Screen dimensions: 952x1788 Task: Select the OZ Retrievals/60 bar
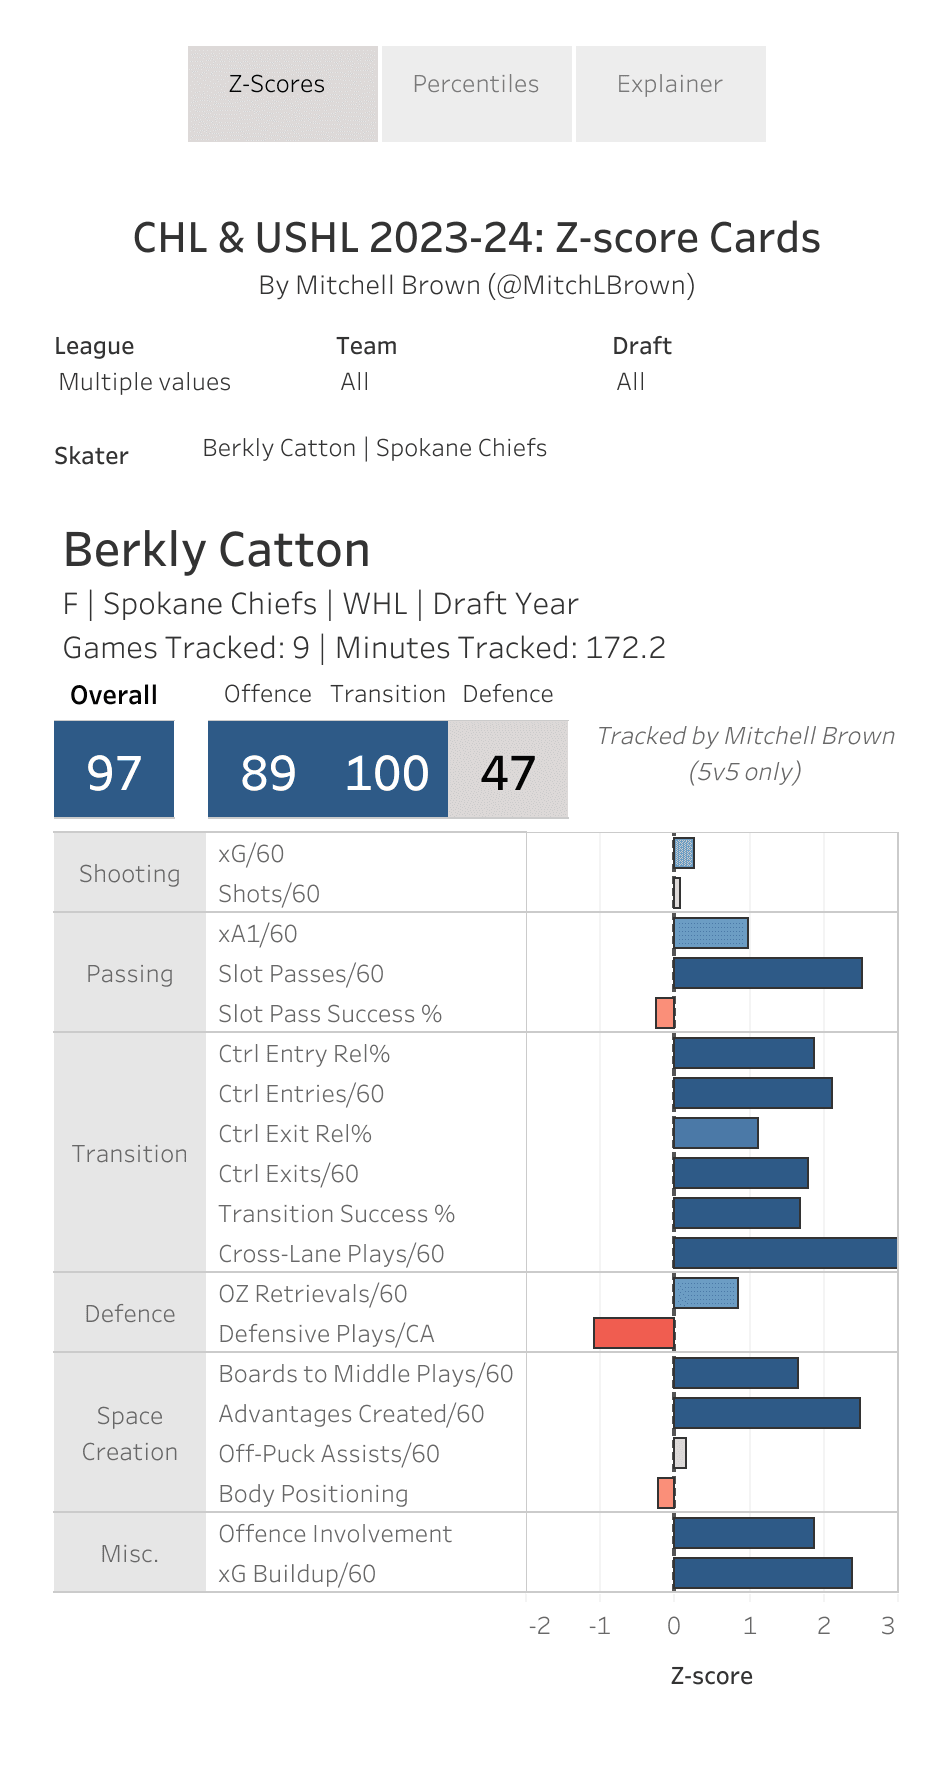(x=705, y=1293)
